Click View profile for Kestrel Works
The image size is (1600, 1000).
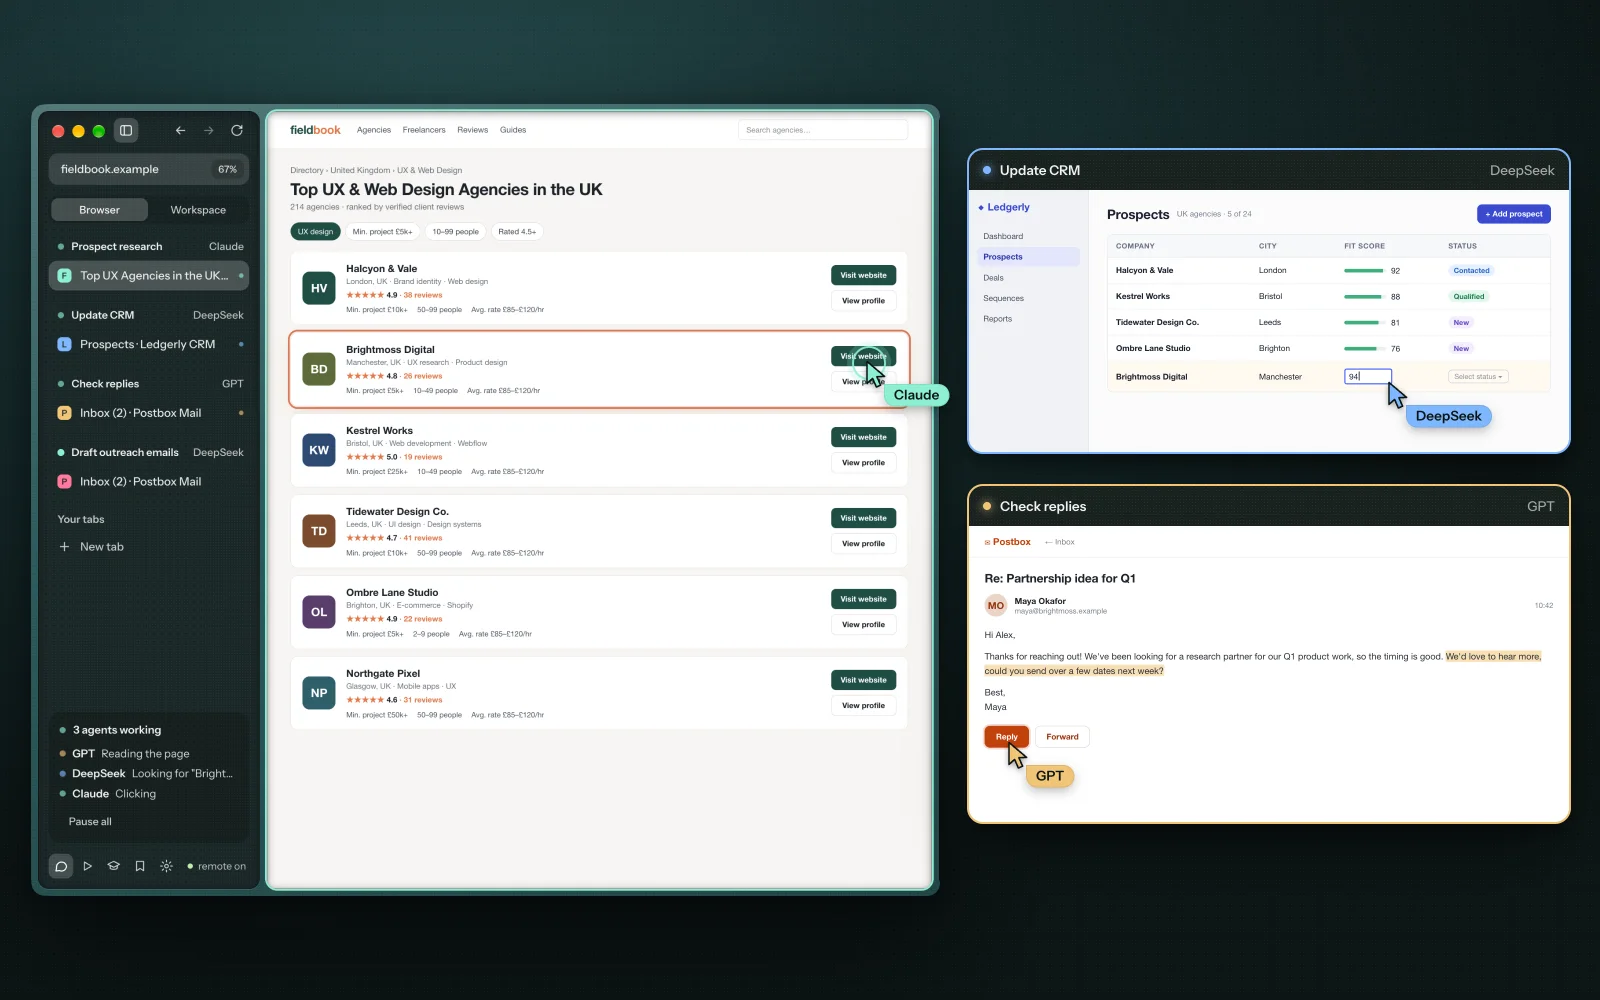click(x=863, y=463)
